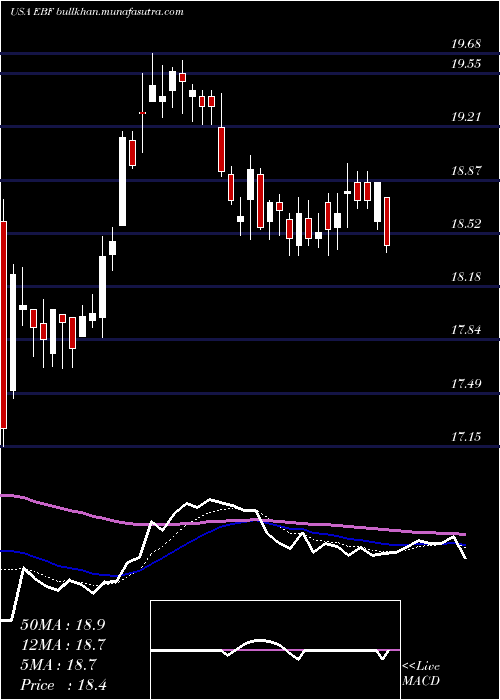Click the 18.87 price level label
The image size is (500, 700).
(466, 171)
